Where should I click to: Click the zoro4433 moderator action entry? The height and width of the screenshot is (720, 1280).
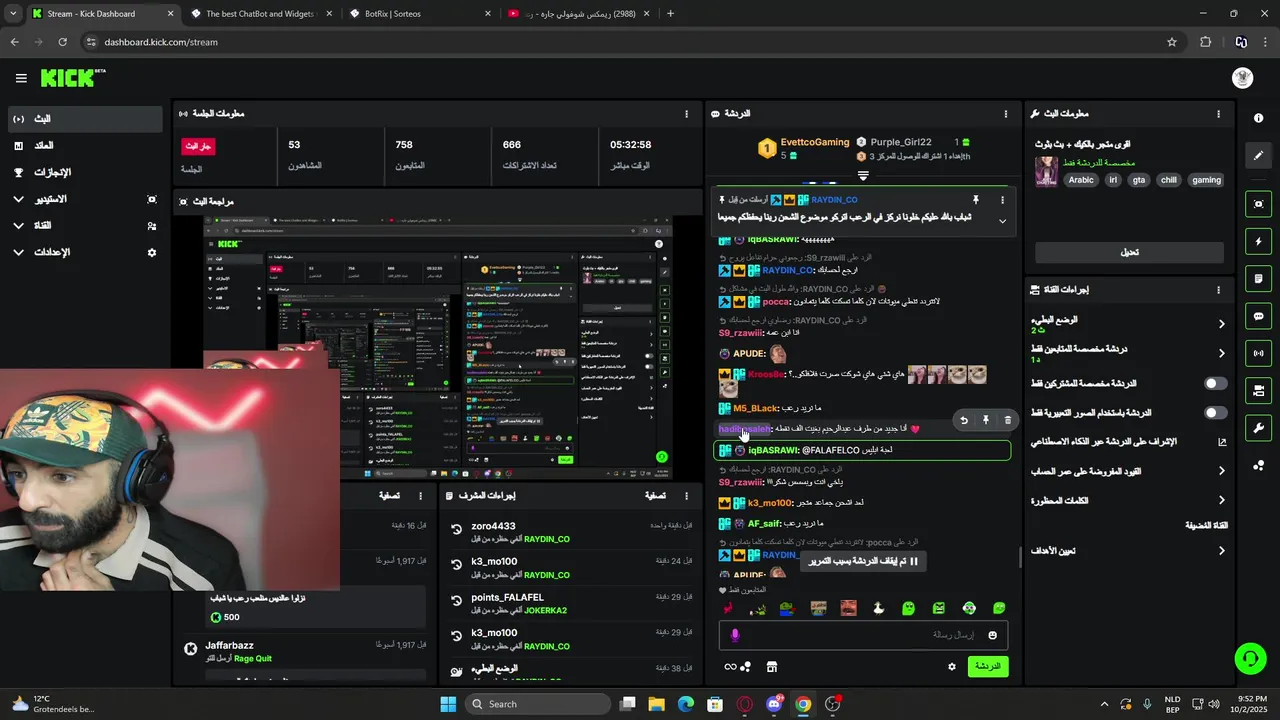tap(570, 532)
